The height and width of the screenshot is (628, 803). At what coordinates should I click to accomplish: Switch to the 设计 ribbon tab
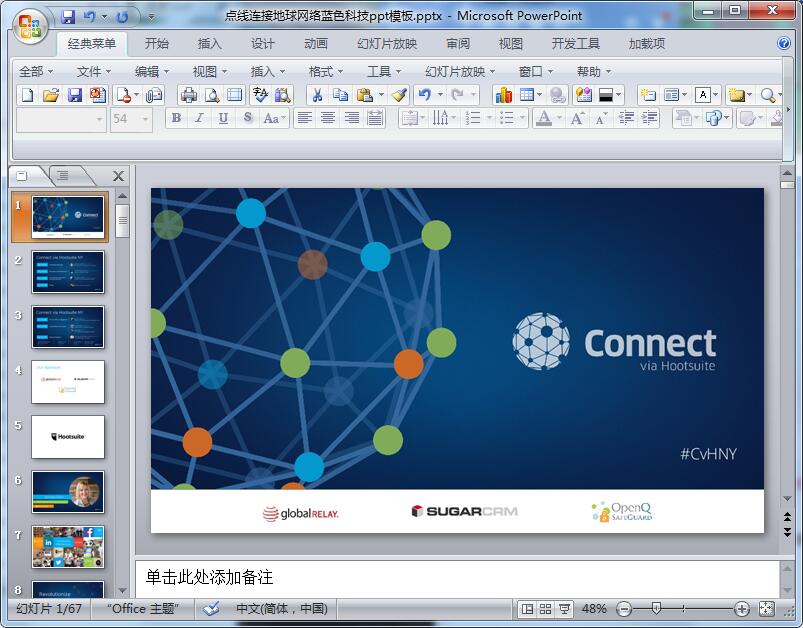(x=263, y=44)
